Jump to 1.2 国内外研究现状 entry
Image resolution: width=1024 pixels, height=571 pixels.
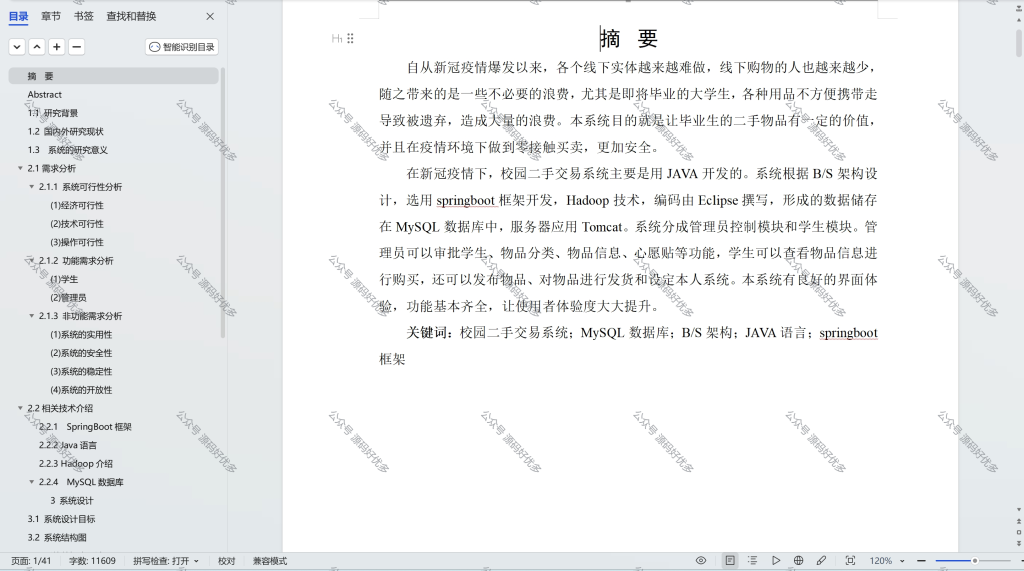click(x=65, y=131)
